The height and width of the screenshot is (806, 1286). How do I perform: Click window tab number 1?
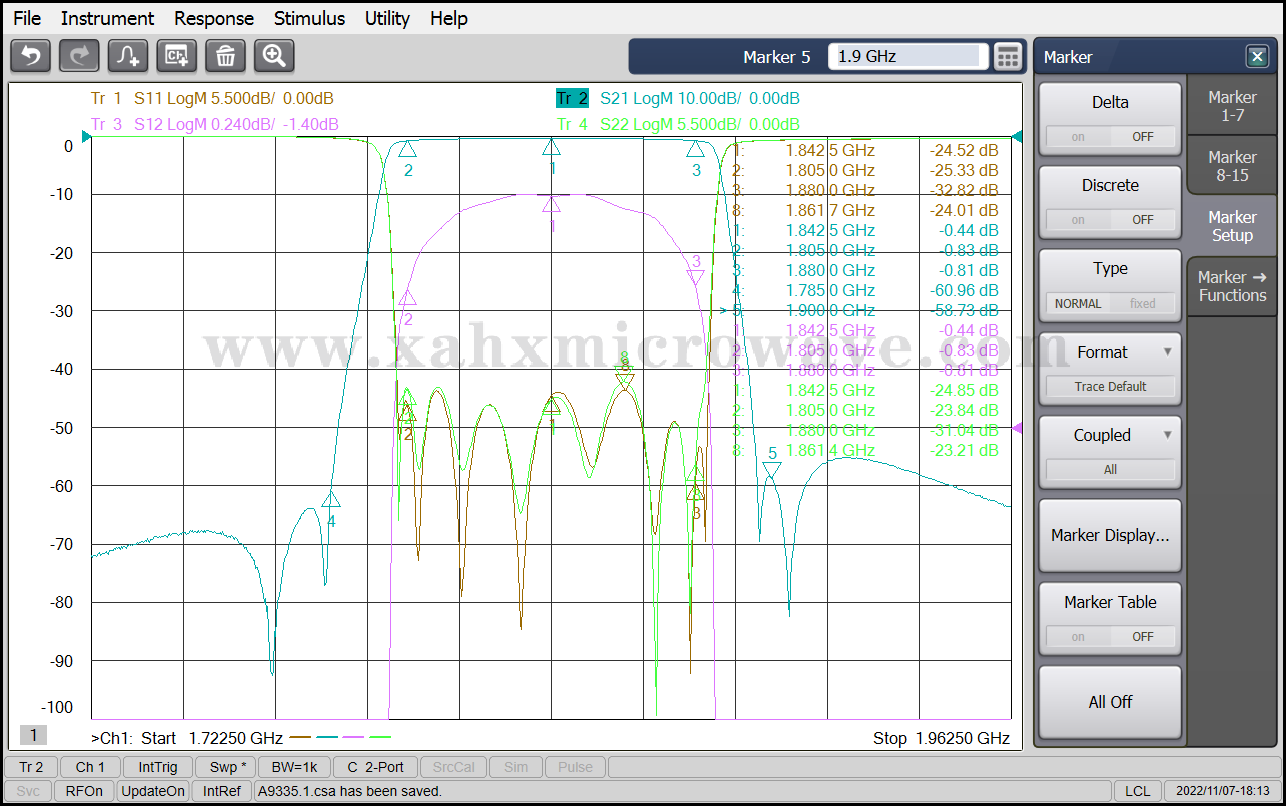(x=33, y=735)
